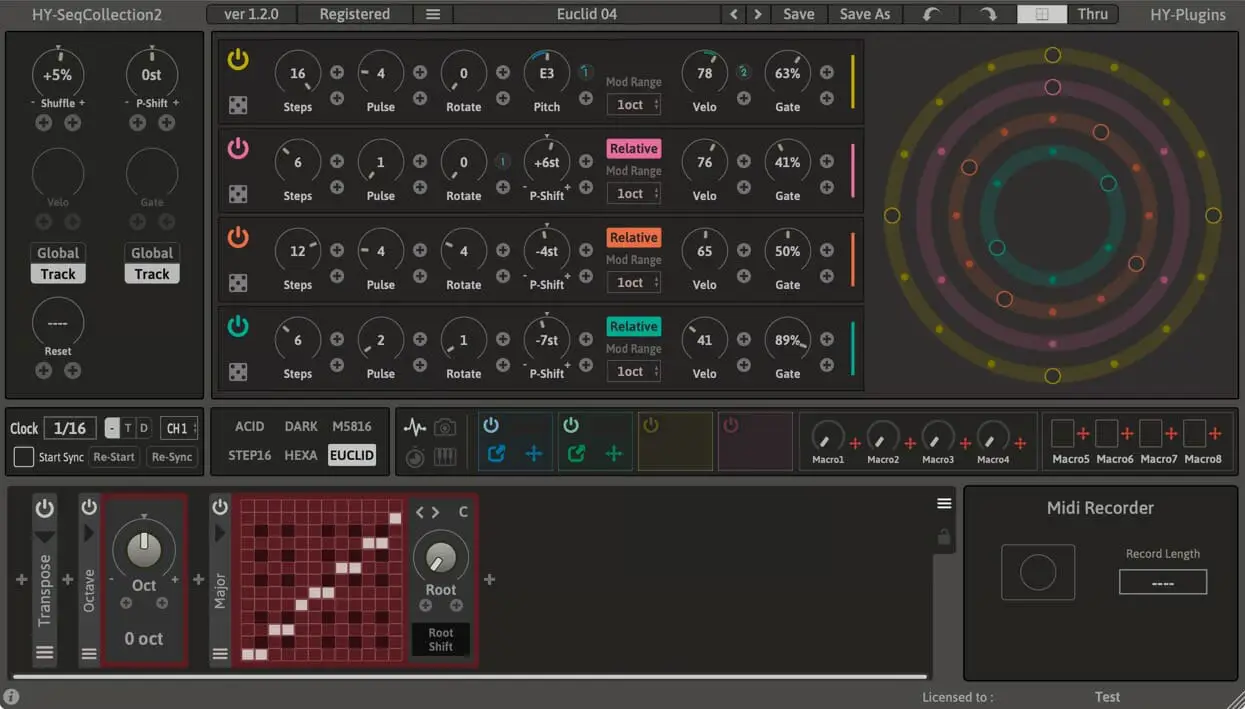The height and width of the screenshot is (709, 1245).
Task: Open the yellow track Mod Range dropdown
Action: tap(633, 104)
